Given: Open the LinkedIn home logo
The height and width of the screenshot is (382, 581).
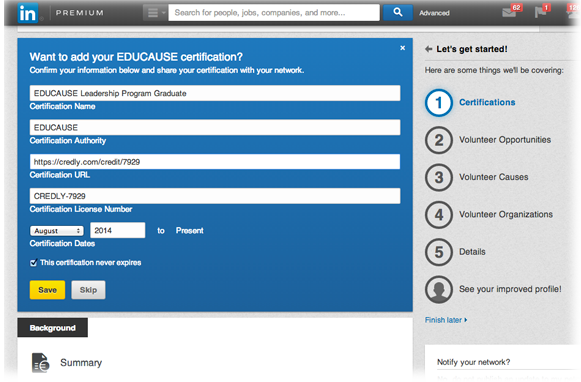Looking at the screenshot, I should coord(28,13).
